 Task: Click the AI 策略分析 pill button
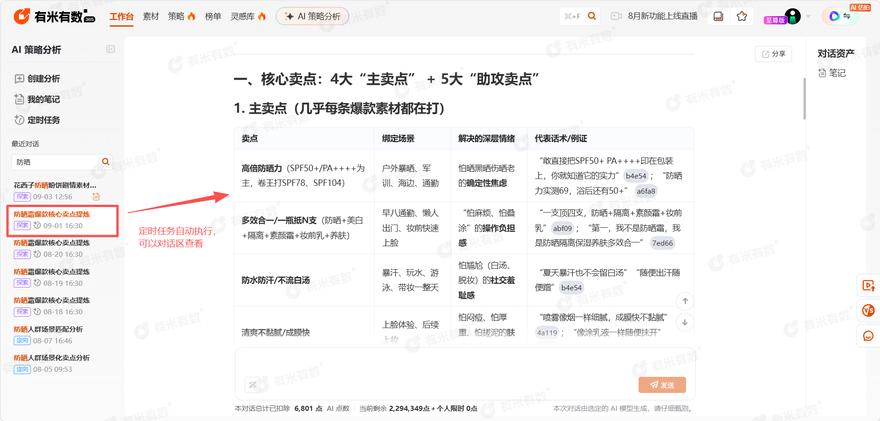(312, 16)
